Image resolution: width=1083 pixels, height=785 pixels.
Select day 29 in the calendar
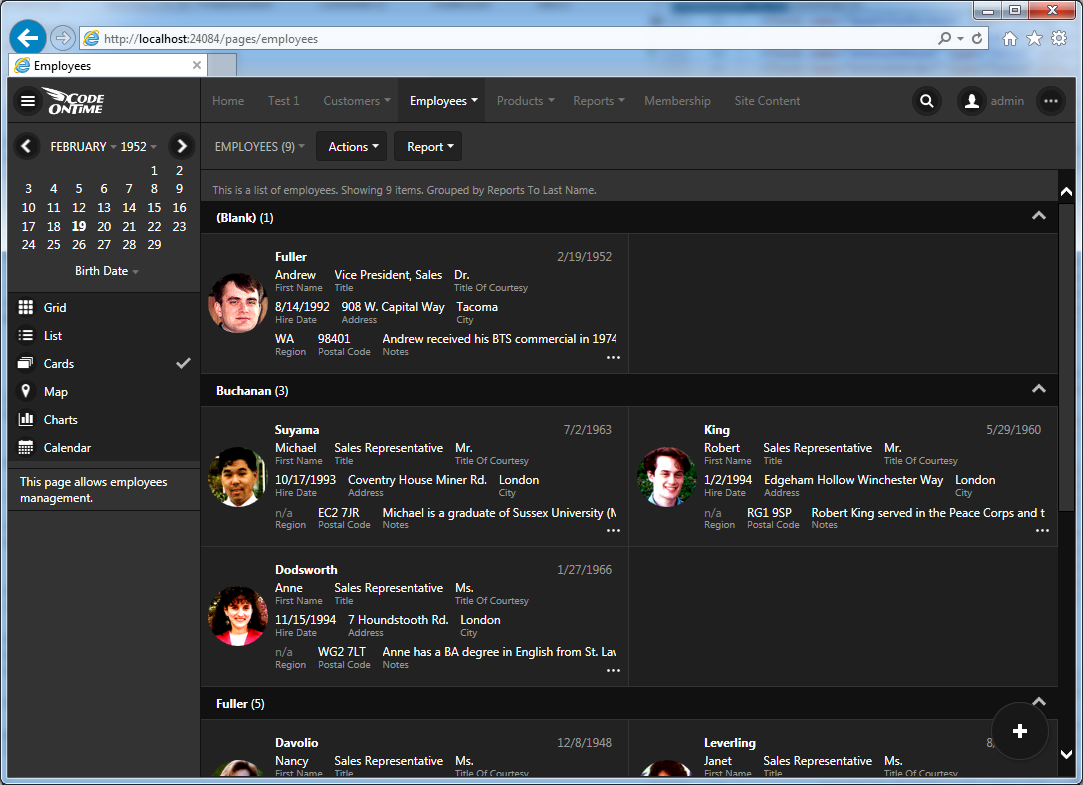(154, 244)
